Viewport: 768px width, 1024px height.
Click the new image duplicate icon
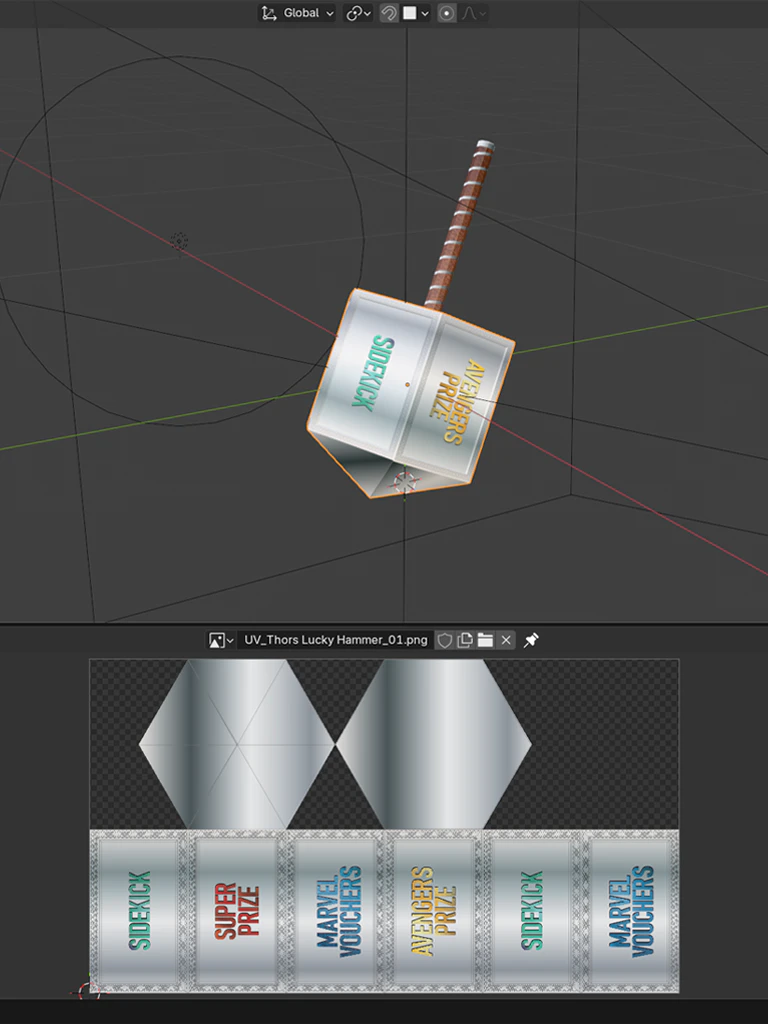pyautogui.click(x=464, y=640)
